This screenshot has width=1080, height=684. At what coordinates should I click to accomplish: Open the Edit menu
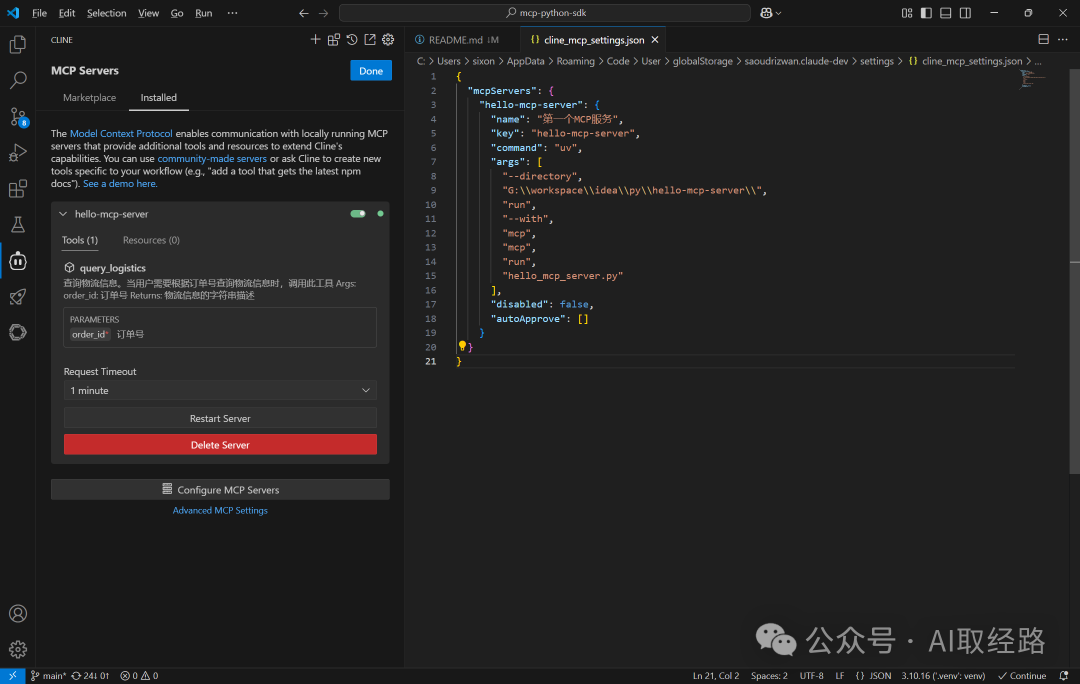[x=67, y=13]
